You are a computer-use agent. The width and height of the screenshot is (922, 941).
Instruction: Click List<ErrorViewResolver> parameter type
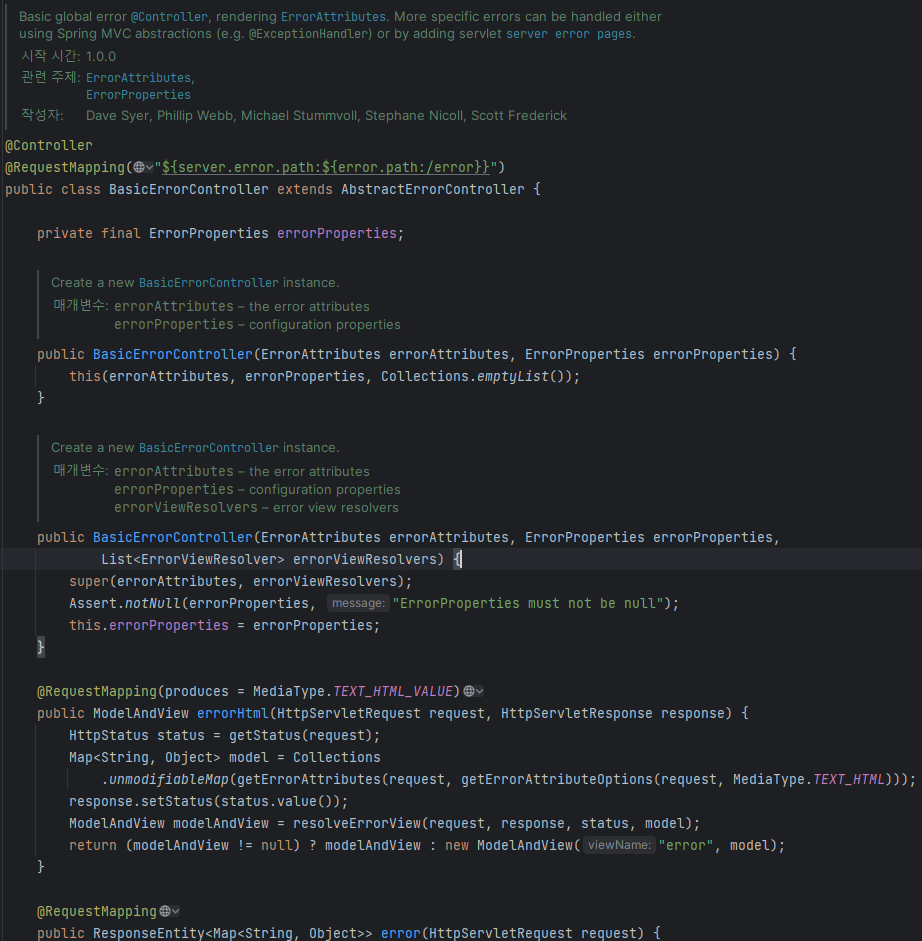coord(193,559)
